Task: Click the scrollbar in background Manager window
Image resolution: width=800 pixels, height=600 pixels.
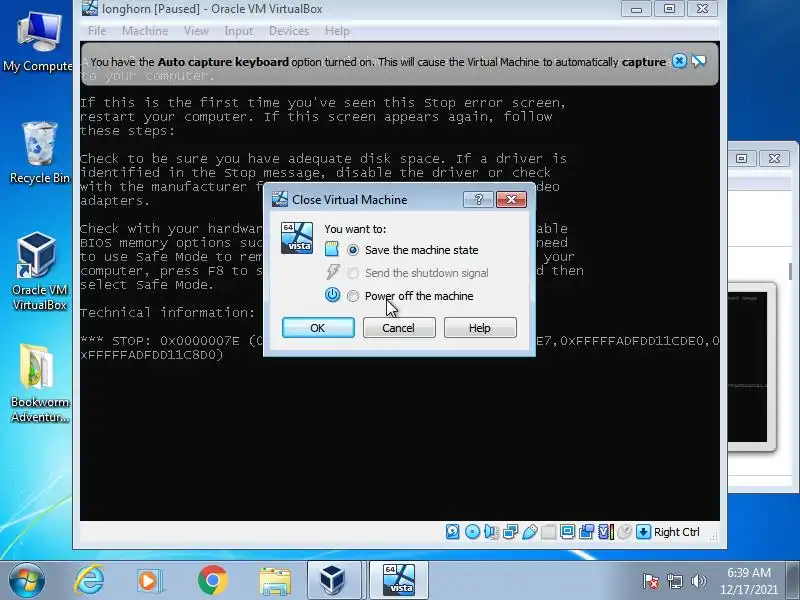Action: pyautogui.click(x=790, y=271)
